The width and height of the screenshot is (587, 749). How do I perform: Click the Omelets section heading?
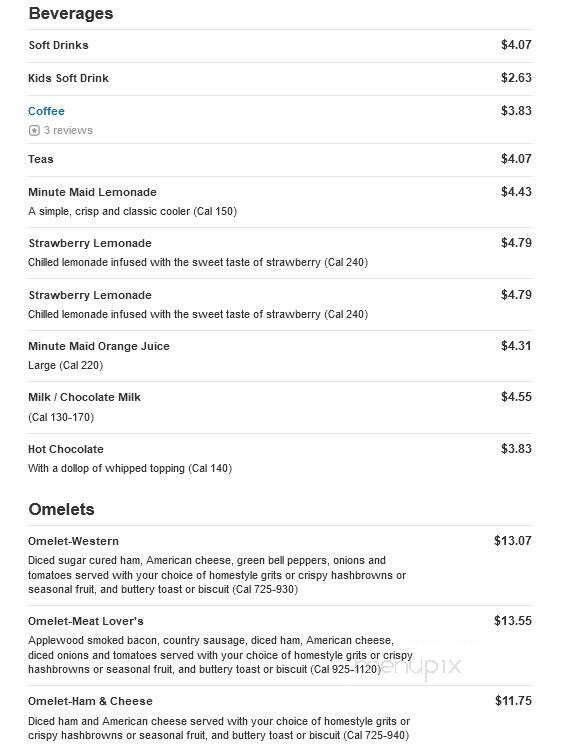click(x=61, y=509)
